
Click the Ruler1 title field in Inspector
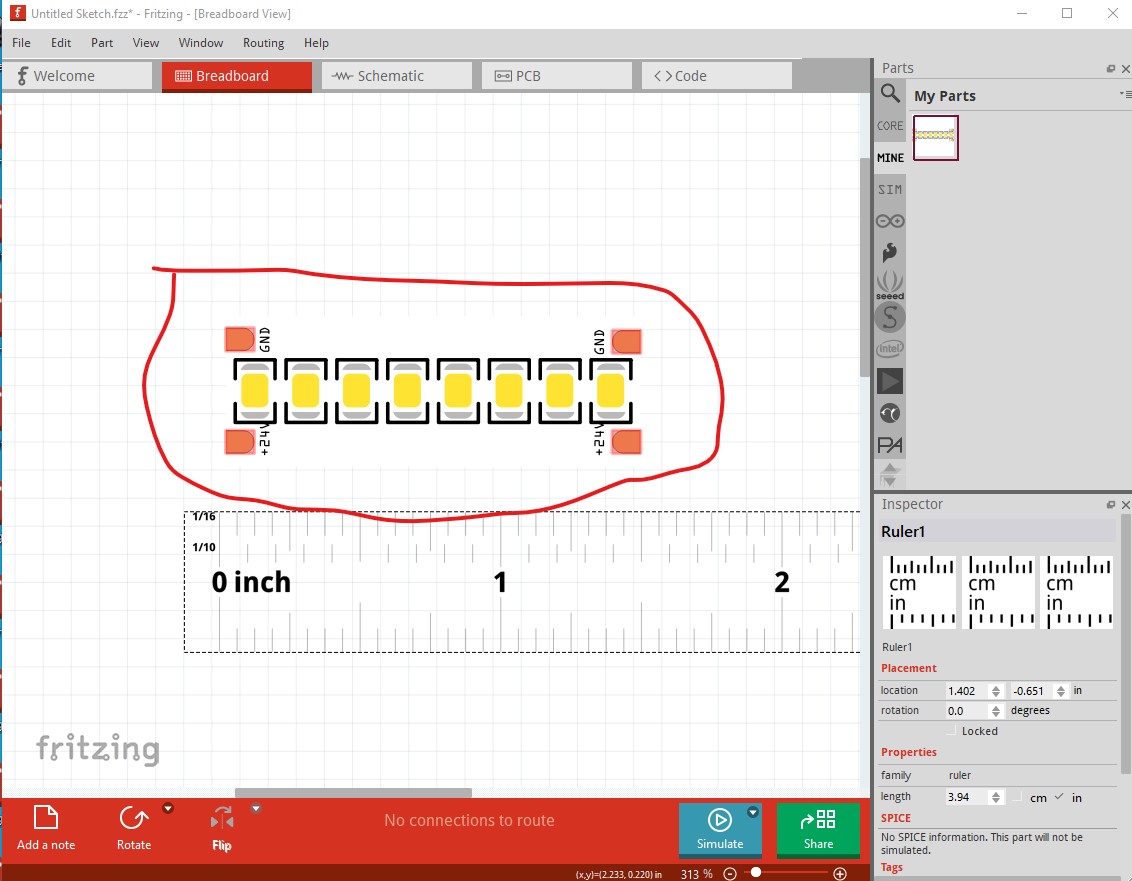(997, 531)
